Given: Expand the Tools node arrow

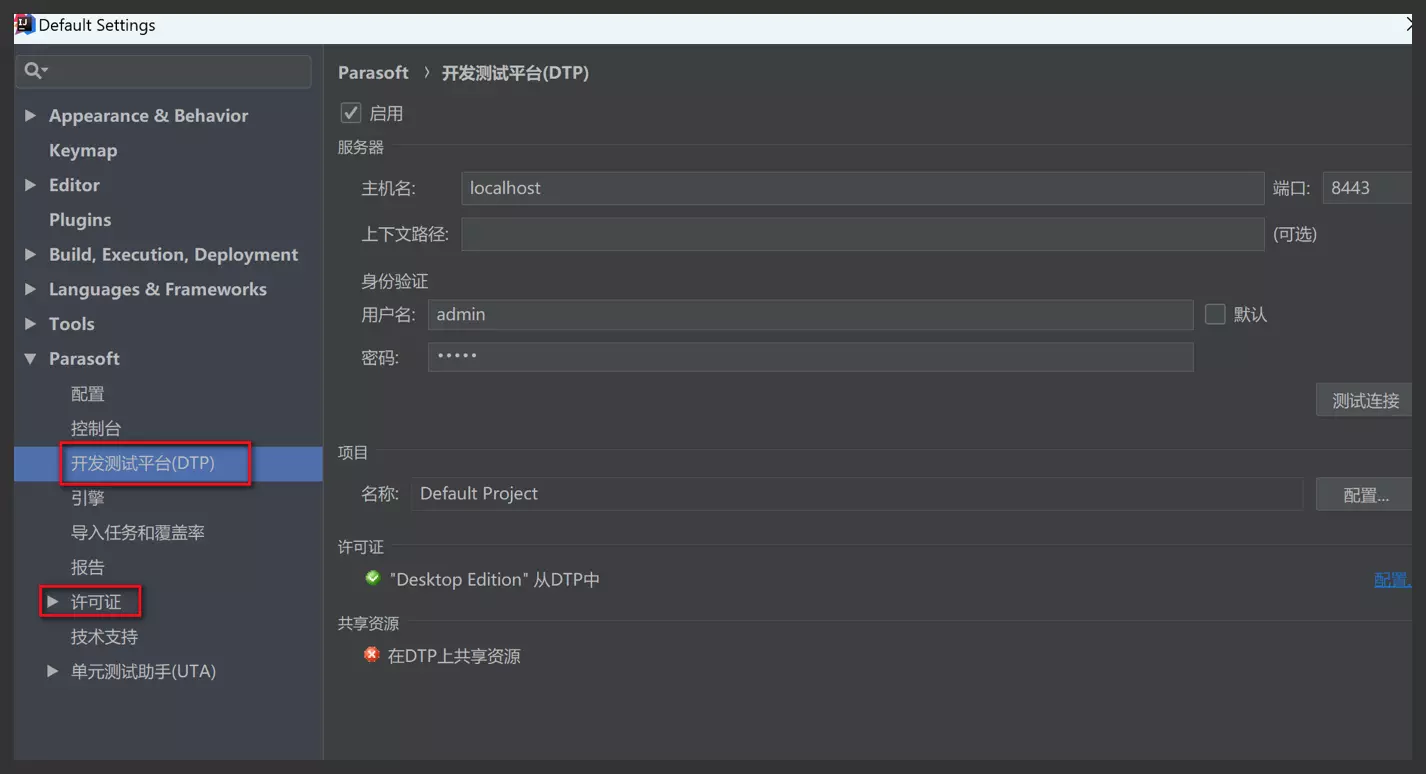Looking at the screenshot, I should [x=30, y=324].
